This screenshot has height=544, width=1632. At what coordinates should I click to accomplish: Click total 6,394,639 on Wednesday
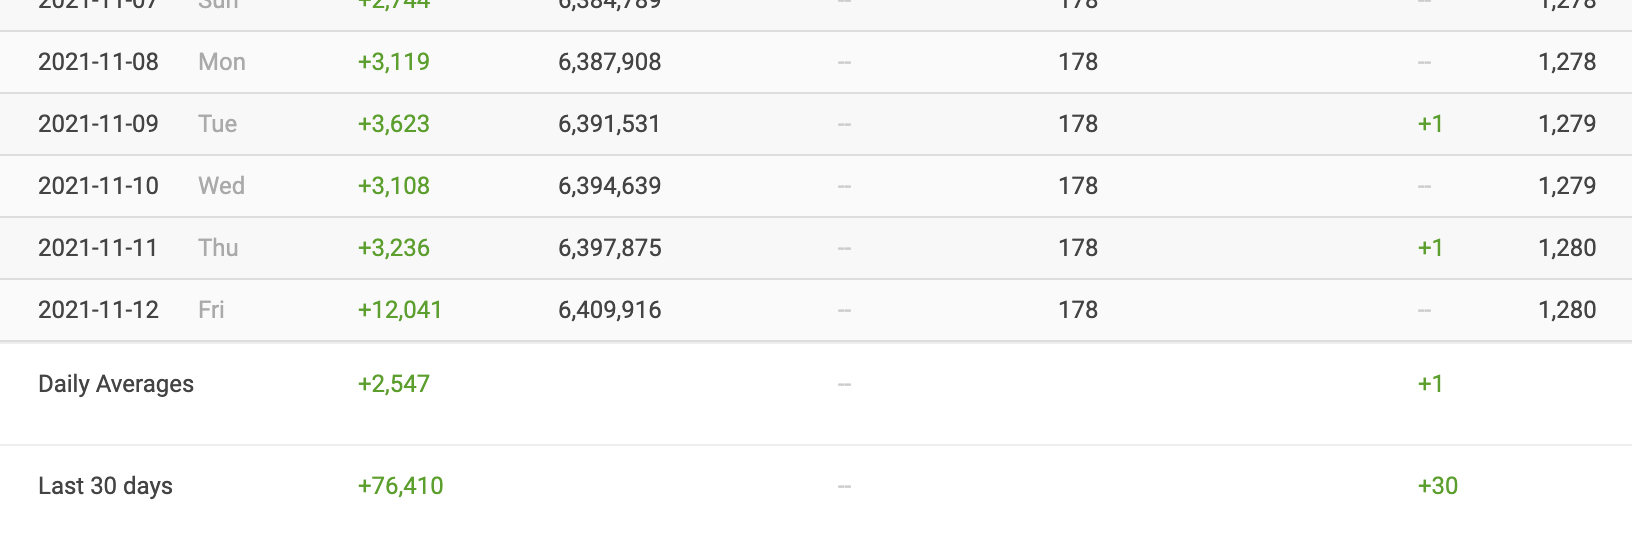[610, 186]
